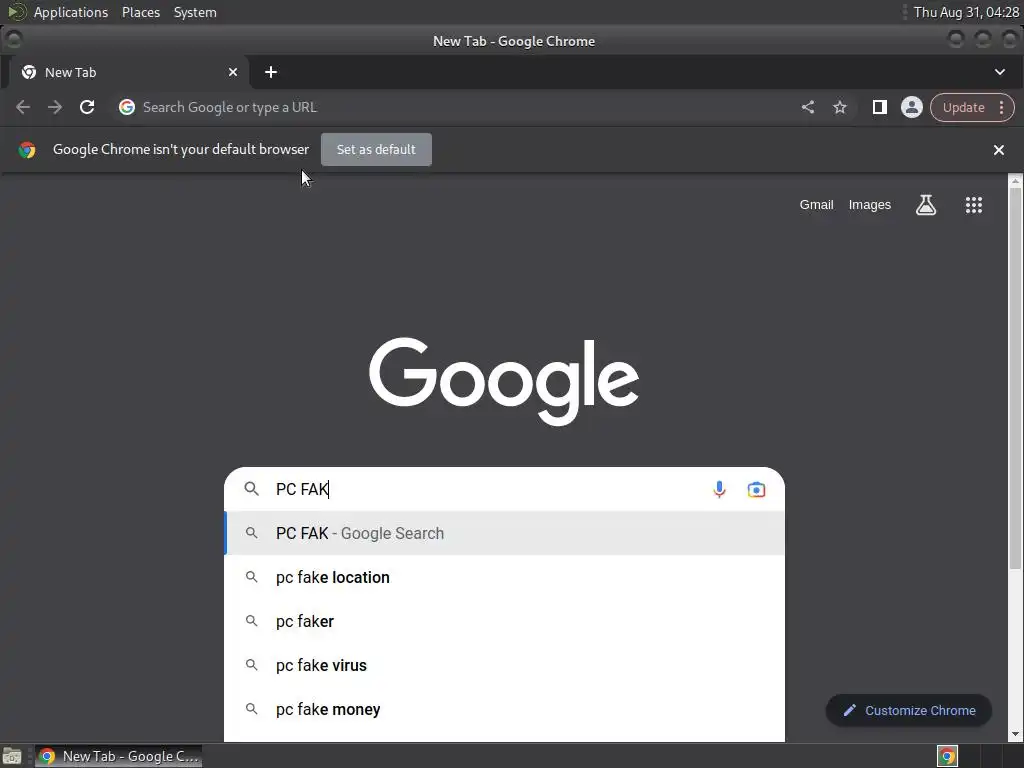Choose the 'pc fake money' suggestion
Screen dimensions: 1024x768
(x=504, y=709)
